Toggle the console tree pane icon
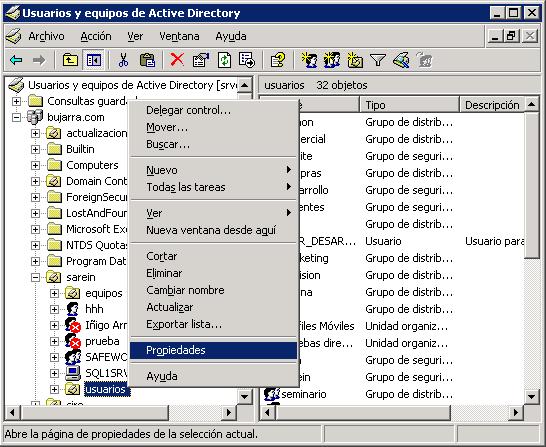This screenshot has height=447, width=546. [x=94, y=61]
